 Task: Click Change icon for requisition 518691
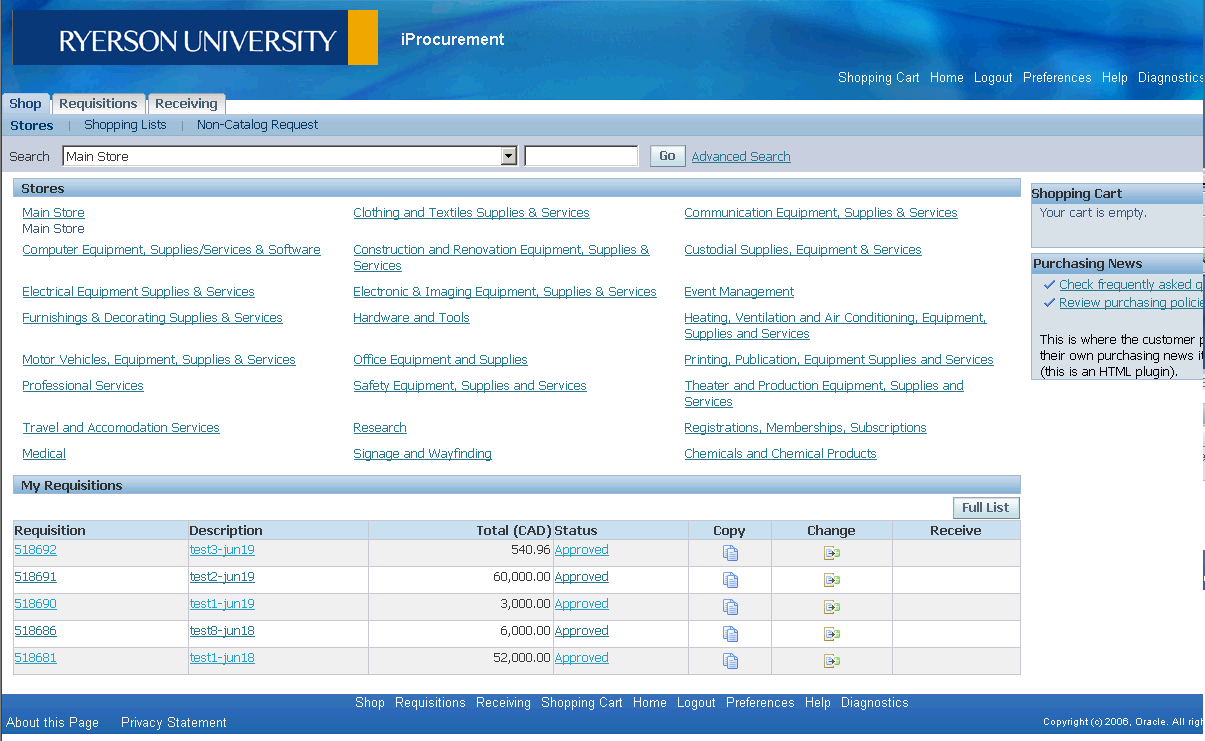(x=831, y=580)
